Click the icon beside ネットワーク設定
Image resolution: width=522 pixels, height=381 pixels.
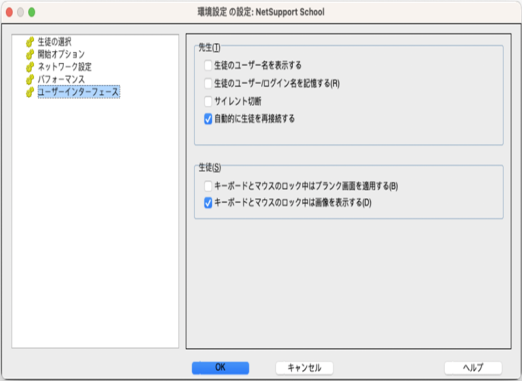click(30, 67)
